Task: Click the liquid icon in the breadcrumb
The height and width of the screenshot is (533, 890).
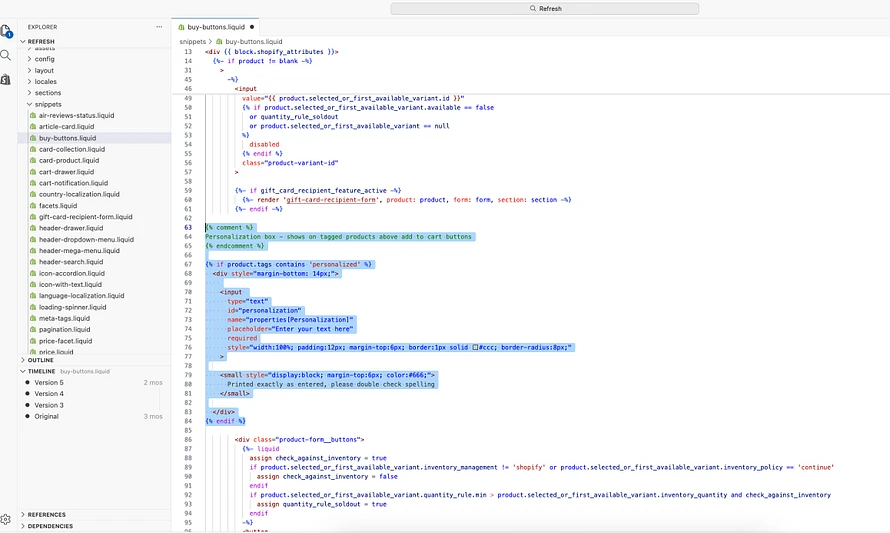Action: click(x=219, y=41)
